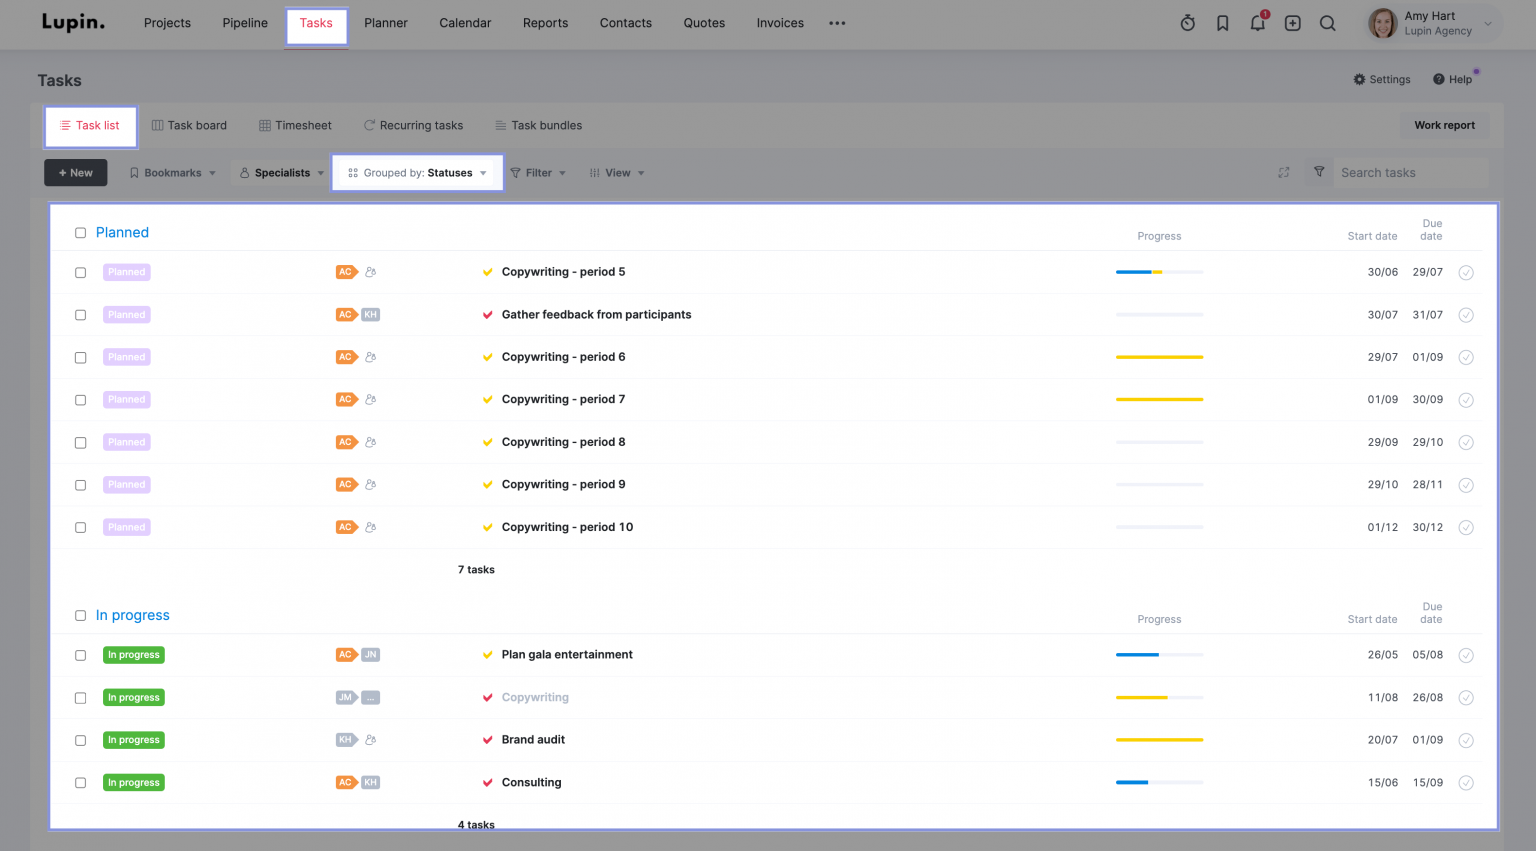Open the Grouped by: Statuses dropdown
The width and height of the screenshot is (1536, 851).
click(x=417, y=172)
